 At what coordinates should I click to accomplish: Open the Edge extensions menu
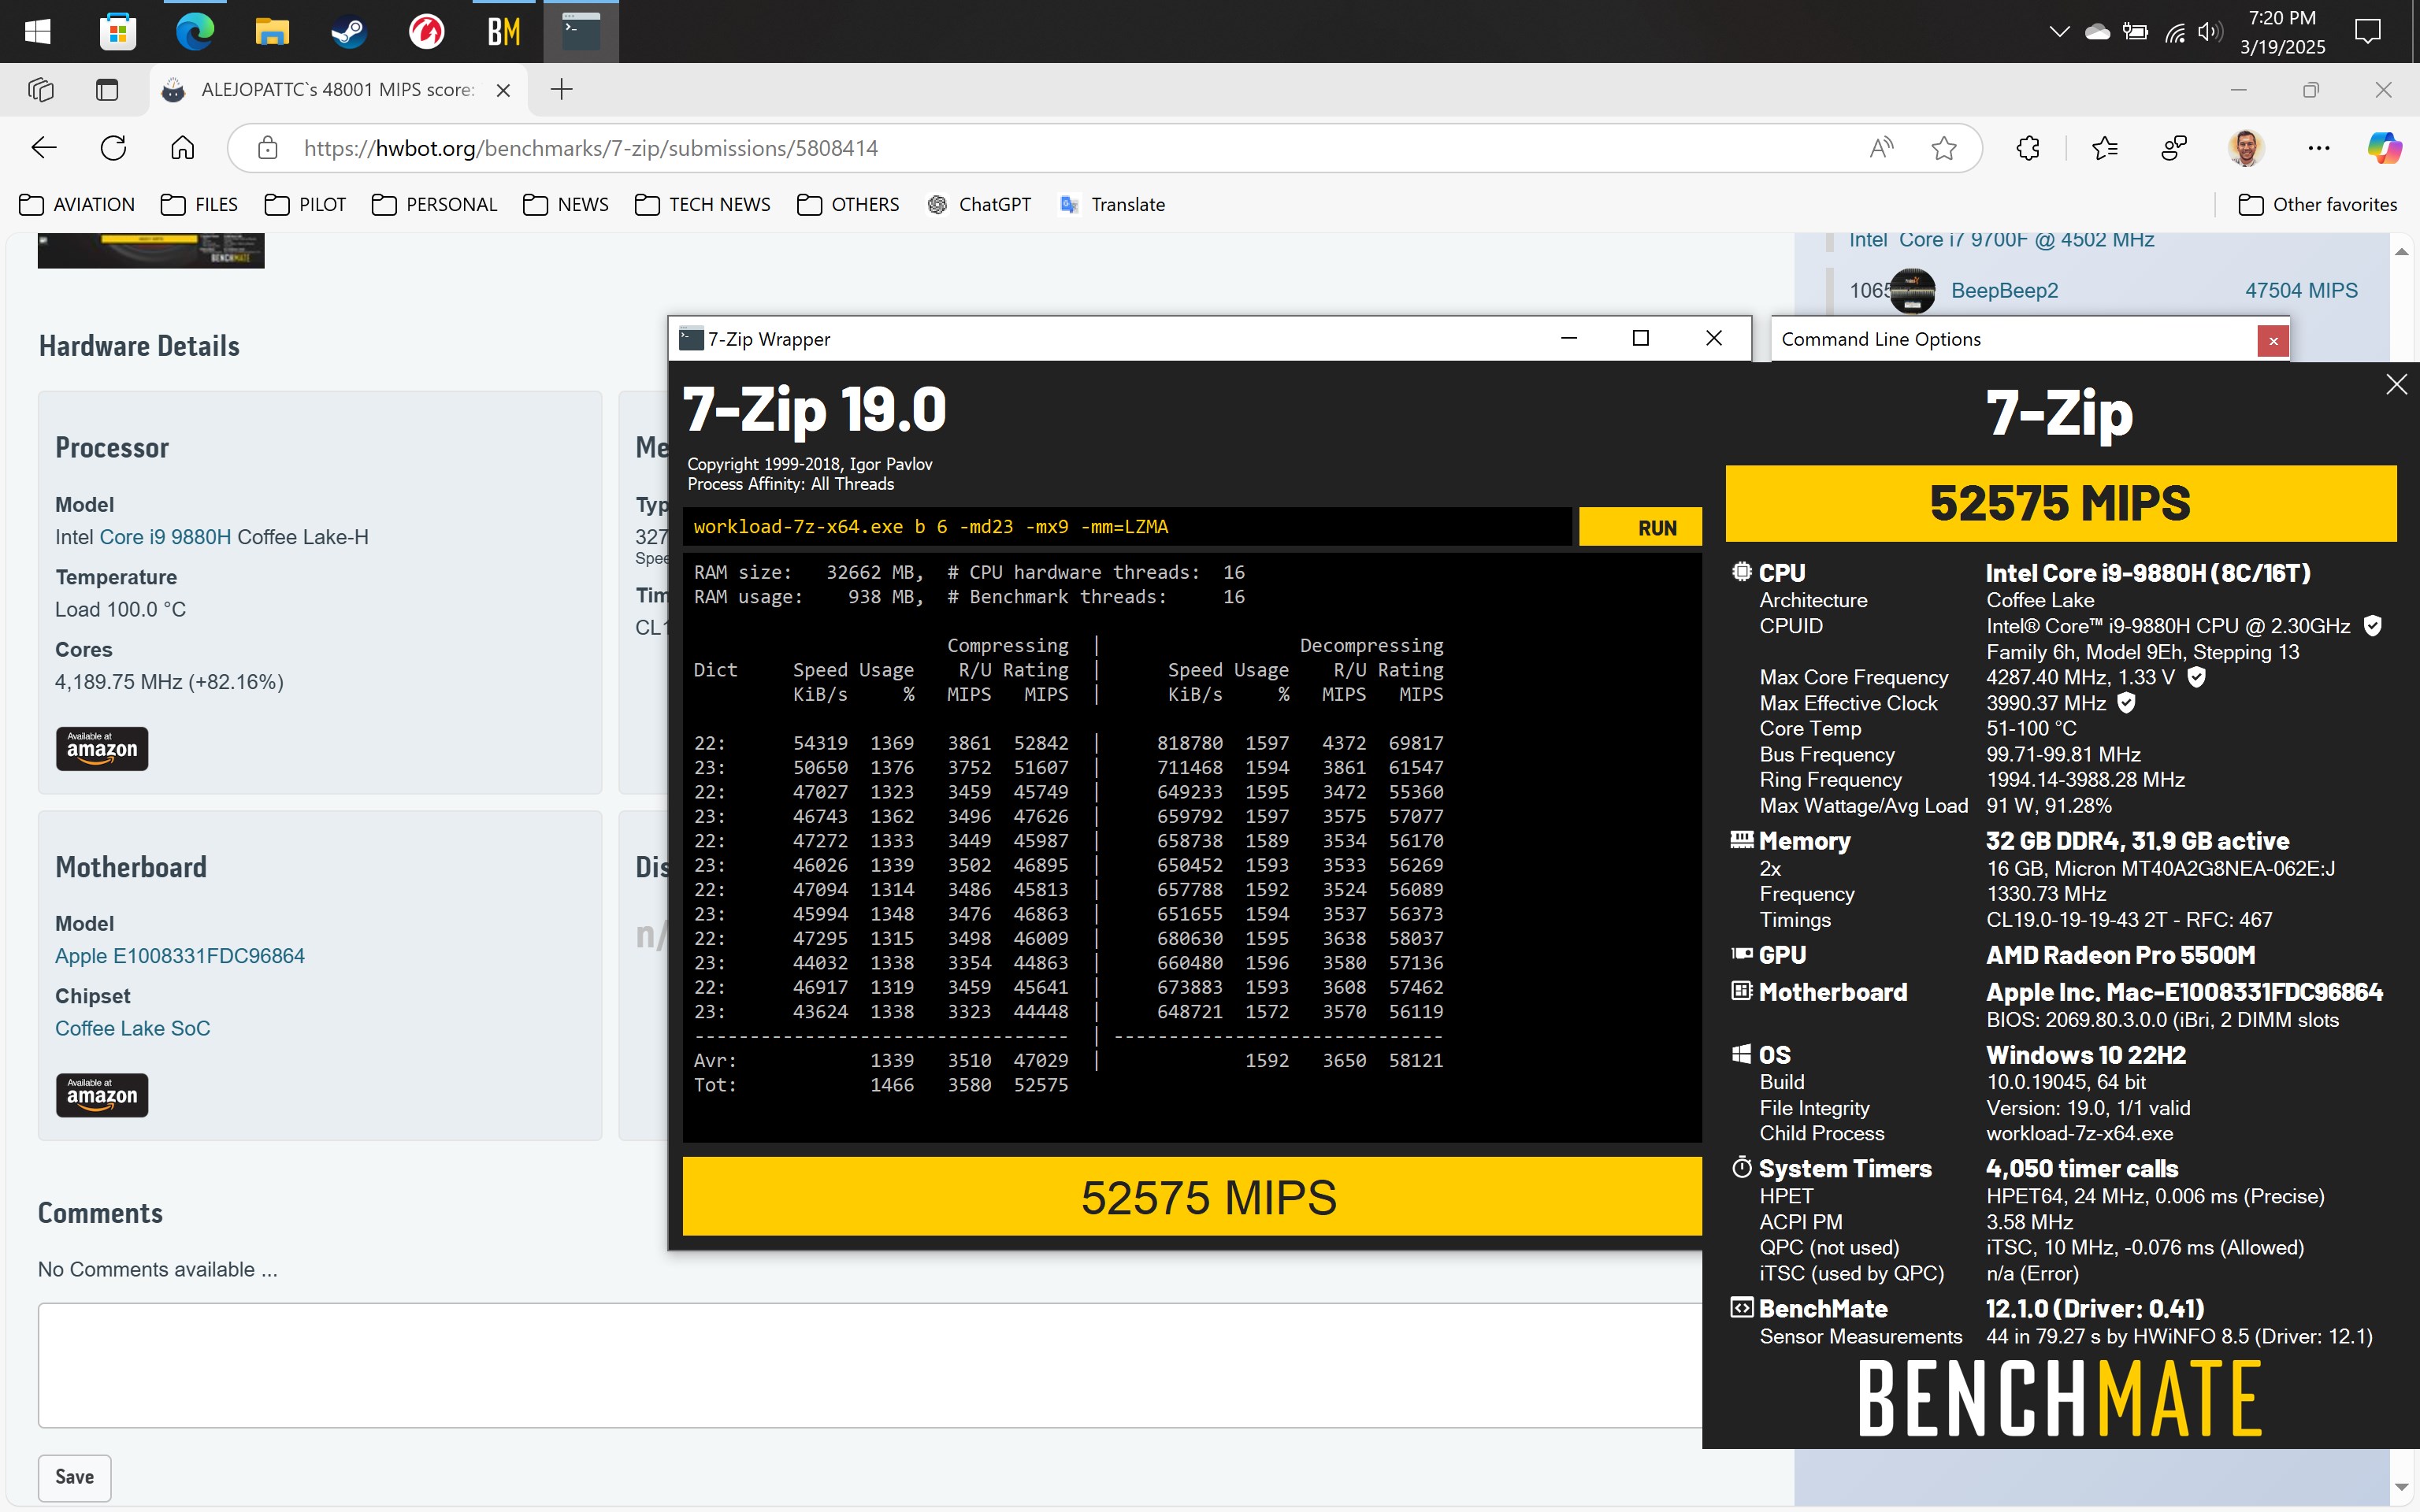pyautogui.click(x=2028, y=148)
